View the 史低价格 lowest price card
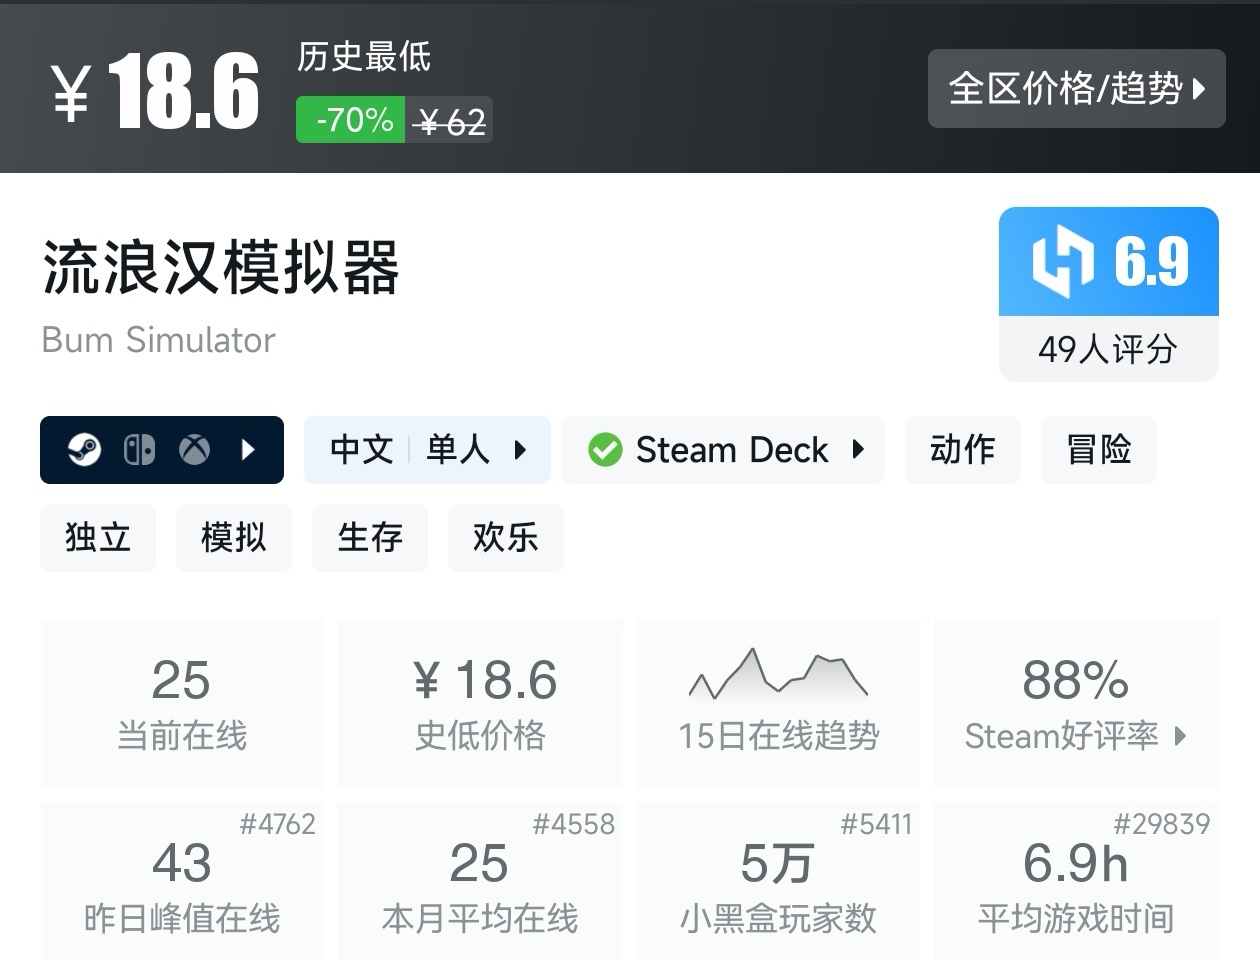Viewport: 1260px width, 960px height. coord(481,703)
